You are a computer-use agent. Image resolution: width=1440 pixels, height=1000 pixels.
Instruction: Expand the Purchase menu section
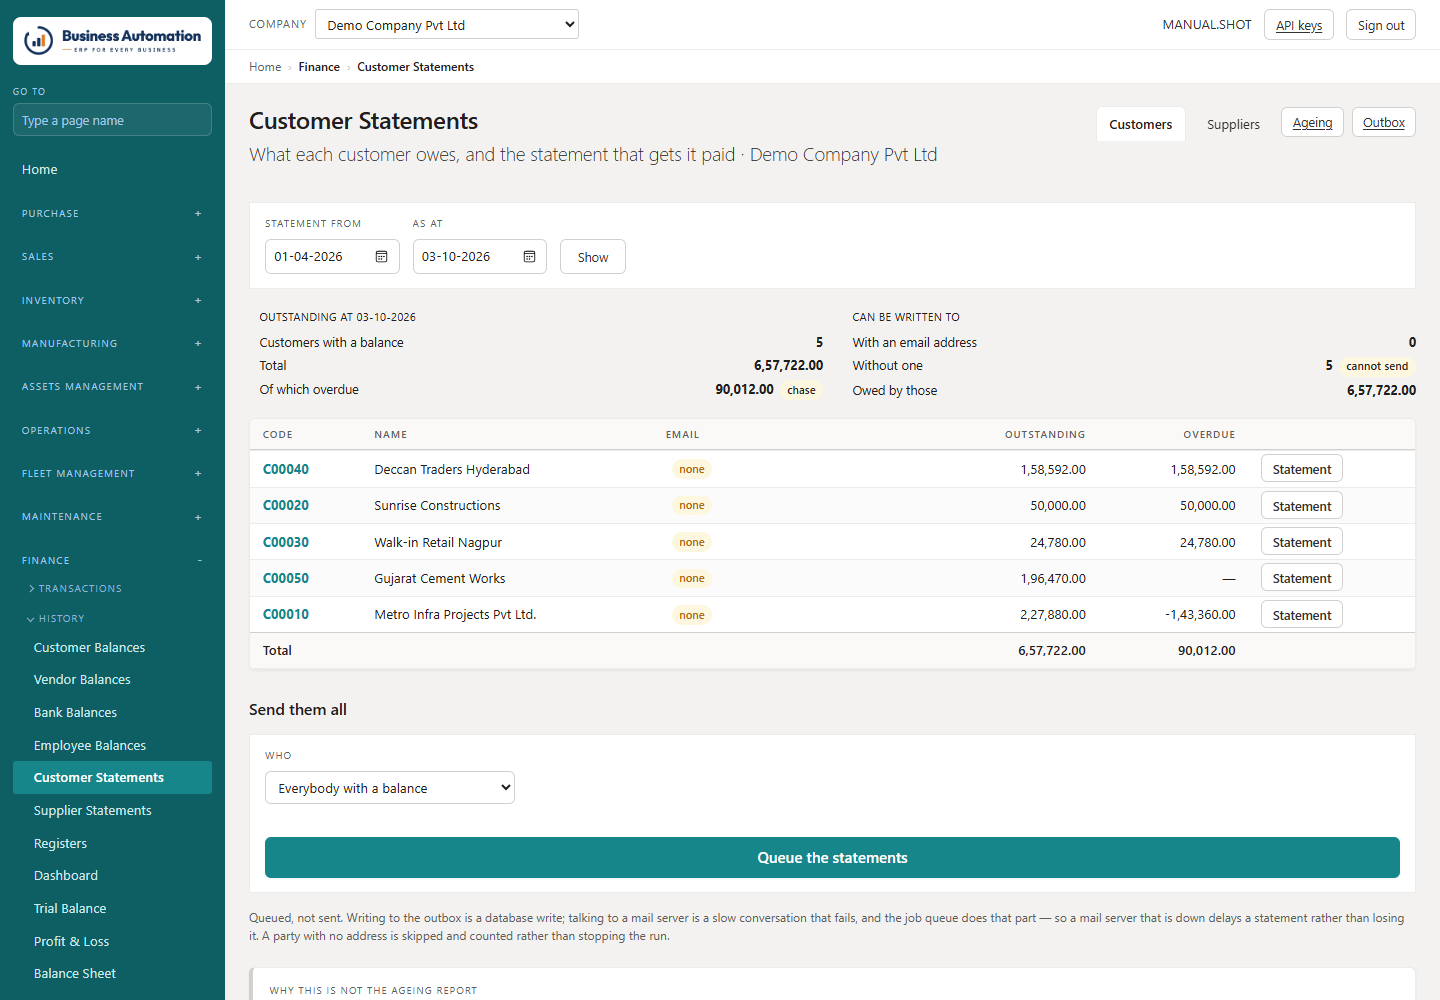pos(112,214)
